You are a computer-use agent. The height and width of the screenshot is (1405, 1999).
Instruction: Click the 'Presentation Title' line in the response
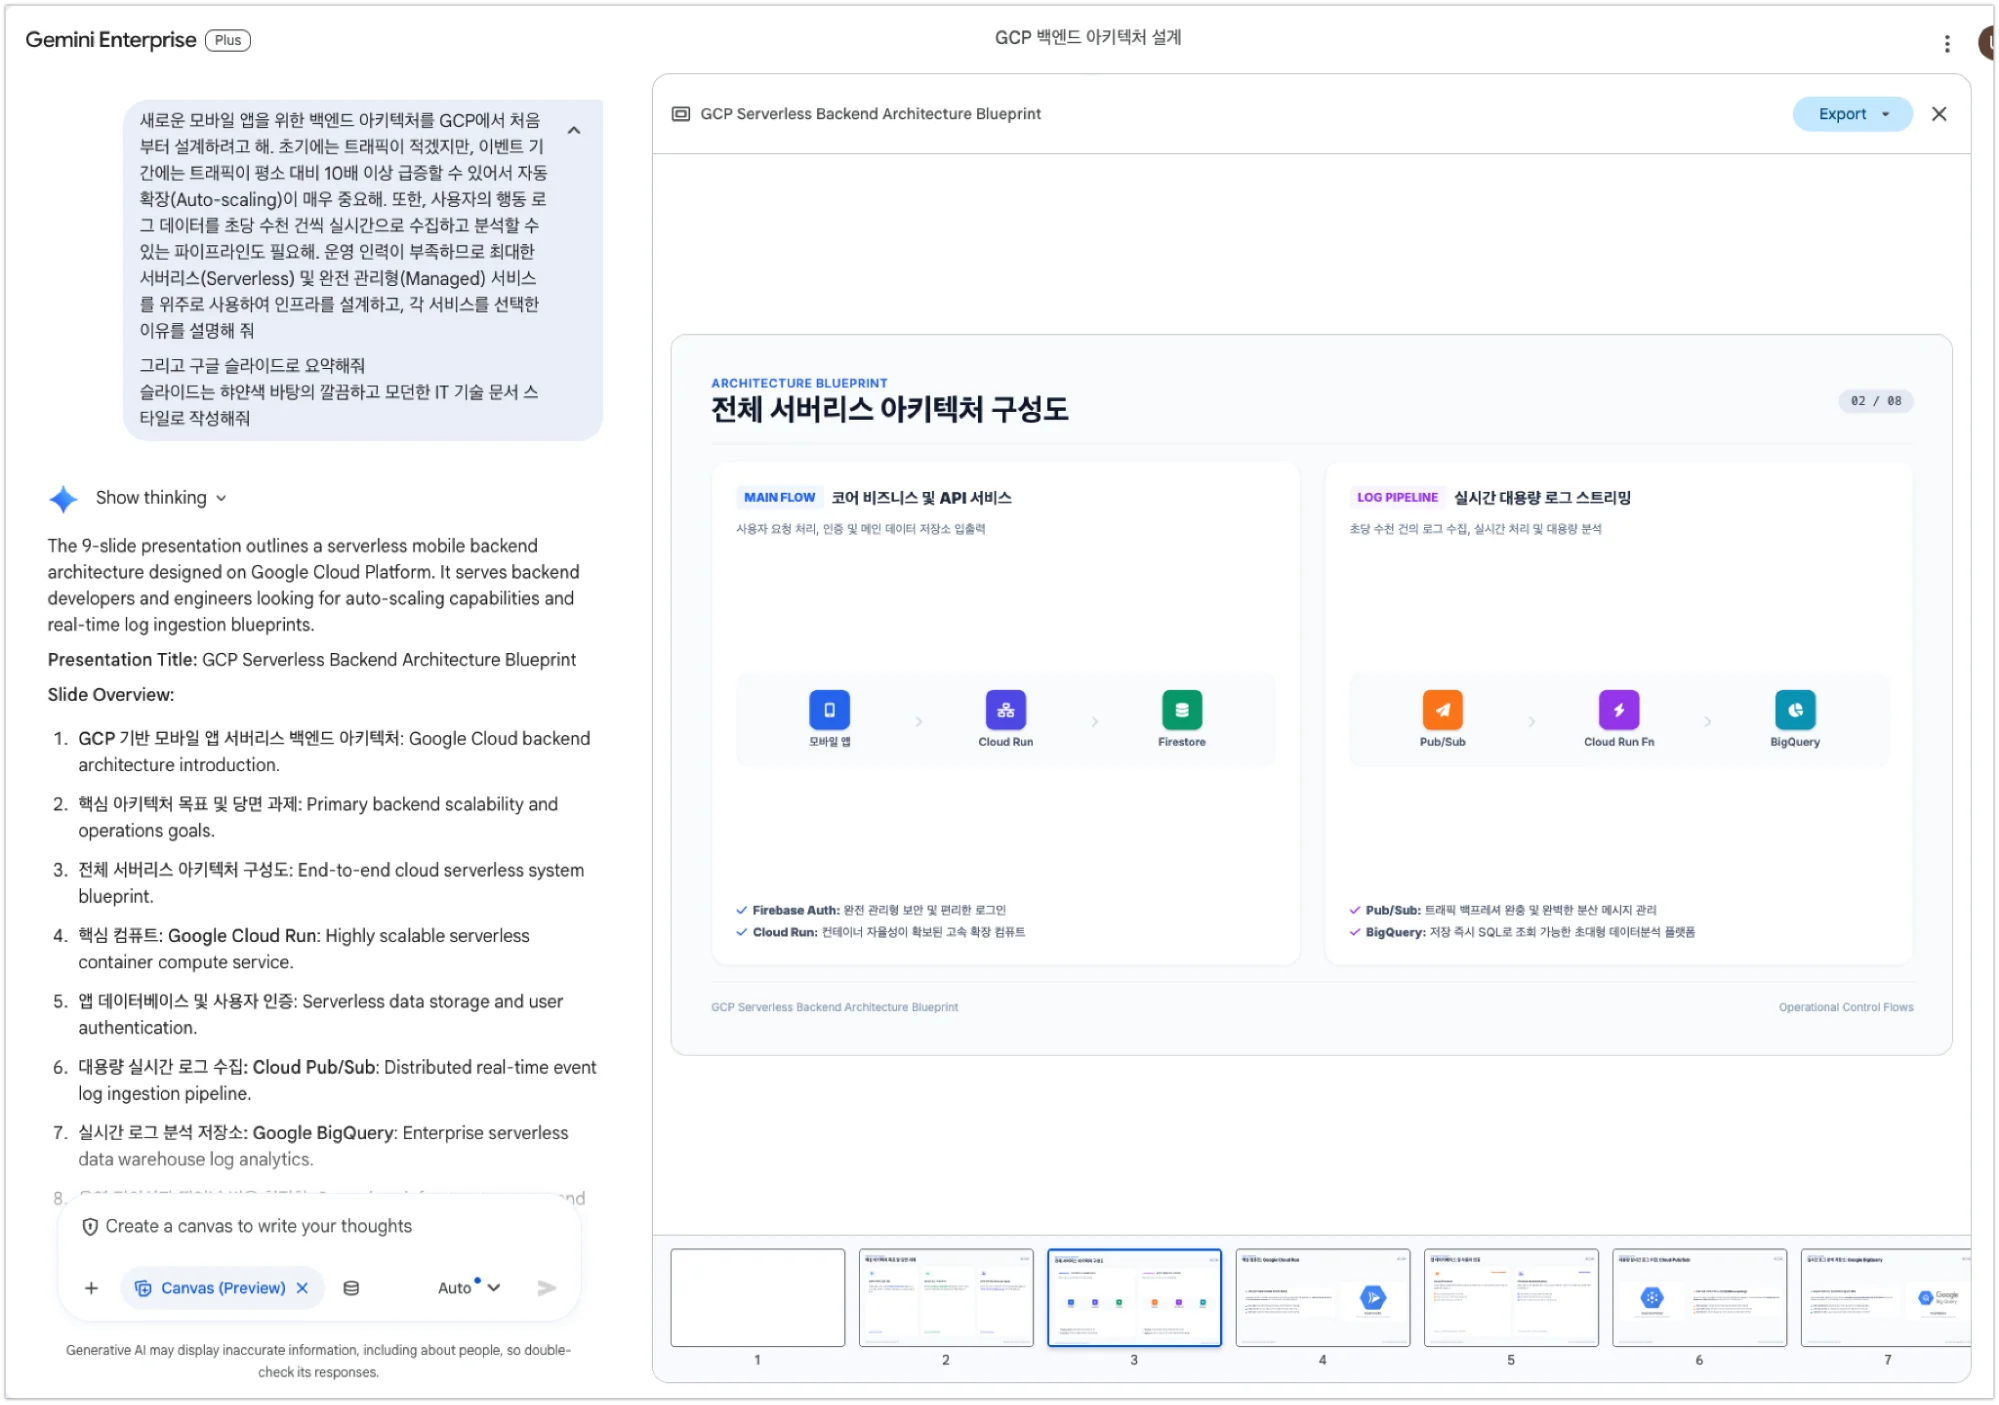tap(311, 660)
